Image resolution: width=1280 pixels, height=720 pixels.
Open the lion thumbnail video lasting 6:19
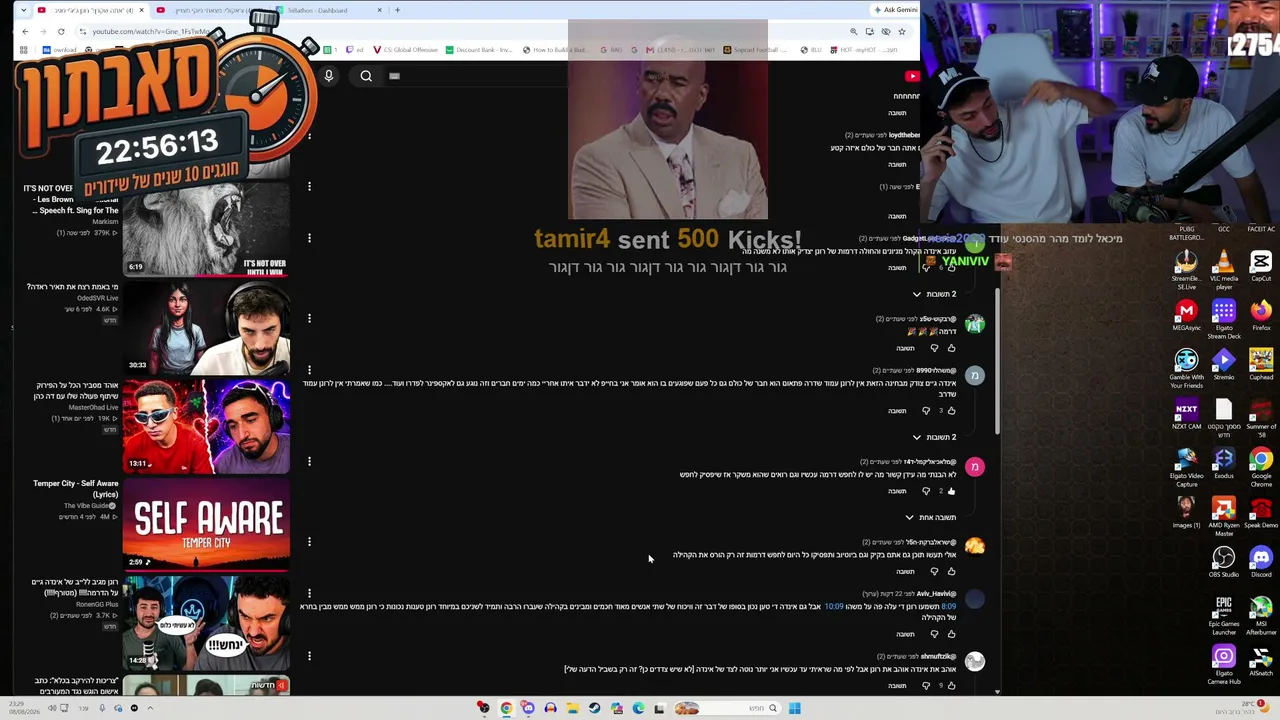pos(207,229)
